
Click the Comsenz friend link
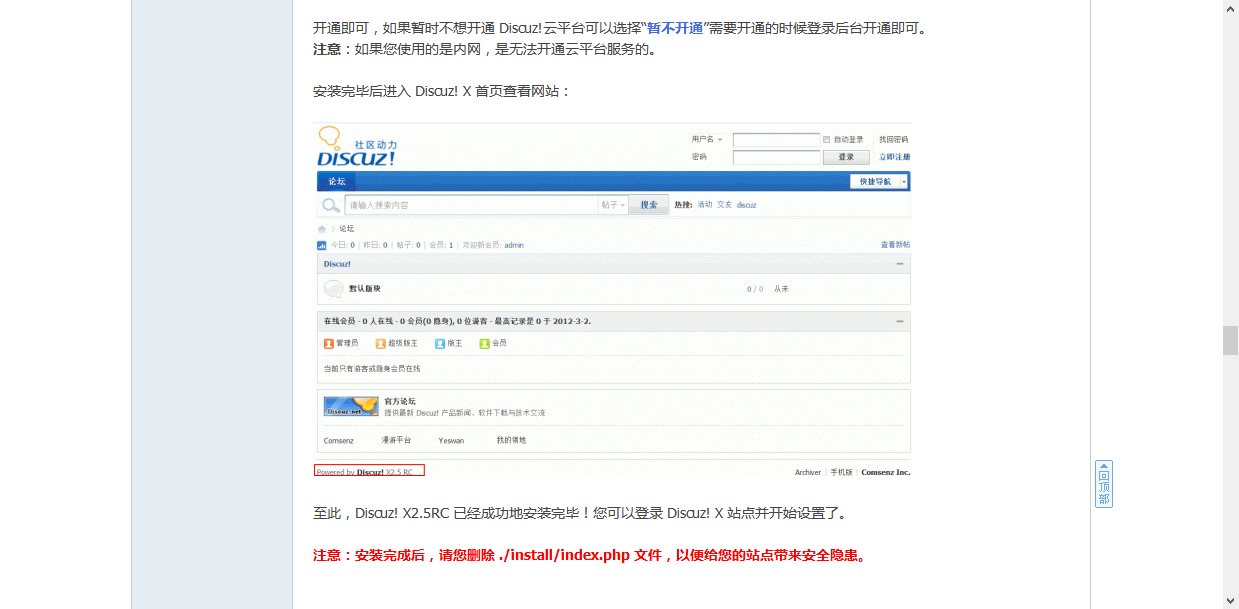339,440
